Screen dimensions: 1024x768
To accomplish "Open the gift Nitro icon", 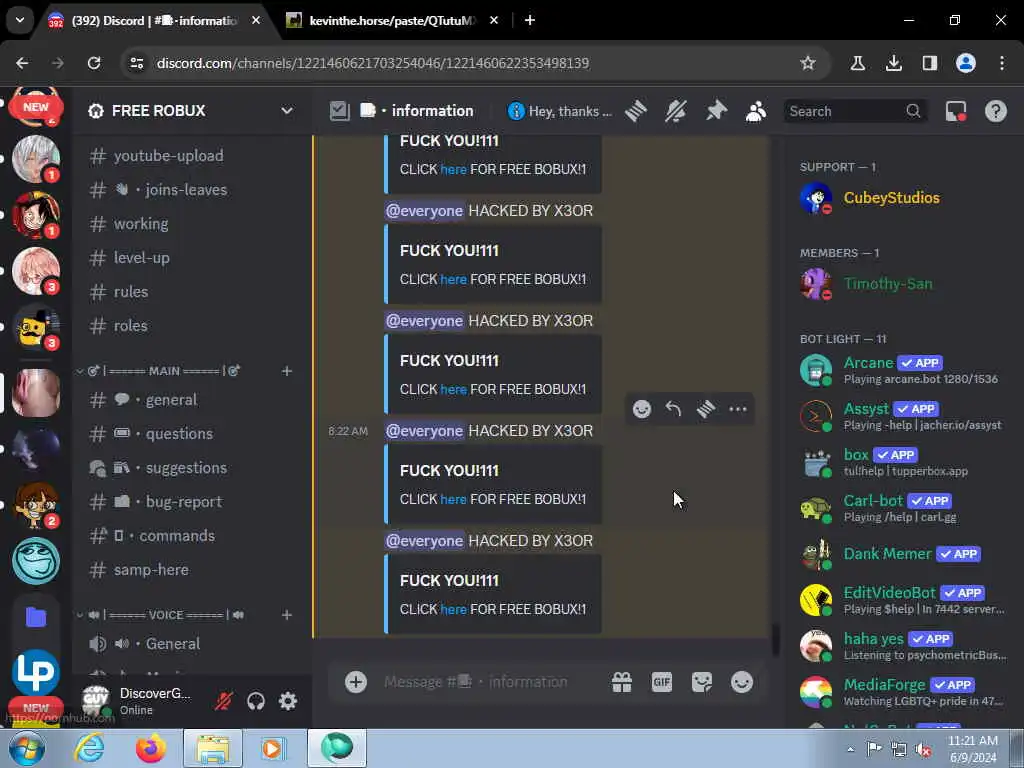I will pos(622,682).
